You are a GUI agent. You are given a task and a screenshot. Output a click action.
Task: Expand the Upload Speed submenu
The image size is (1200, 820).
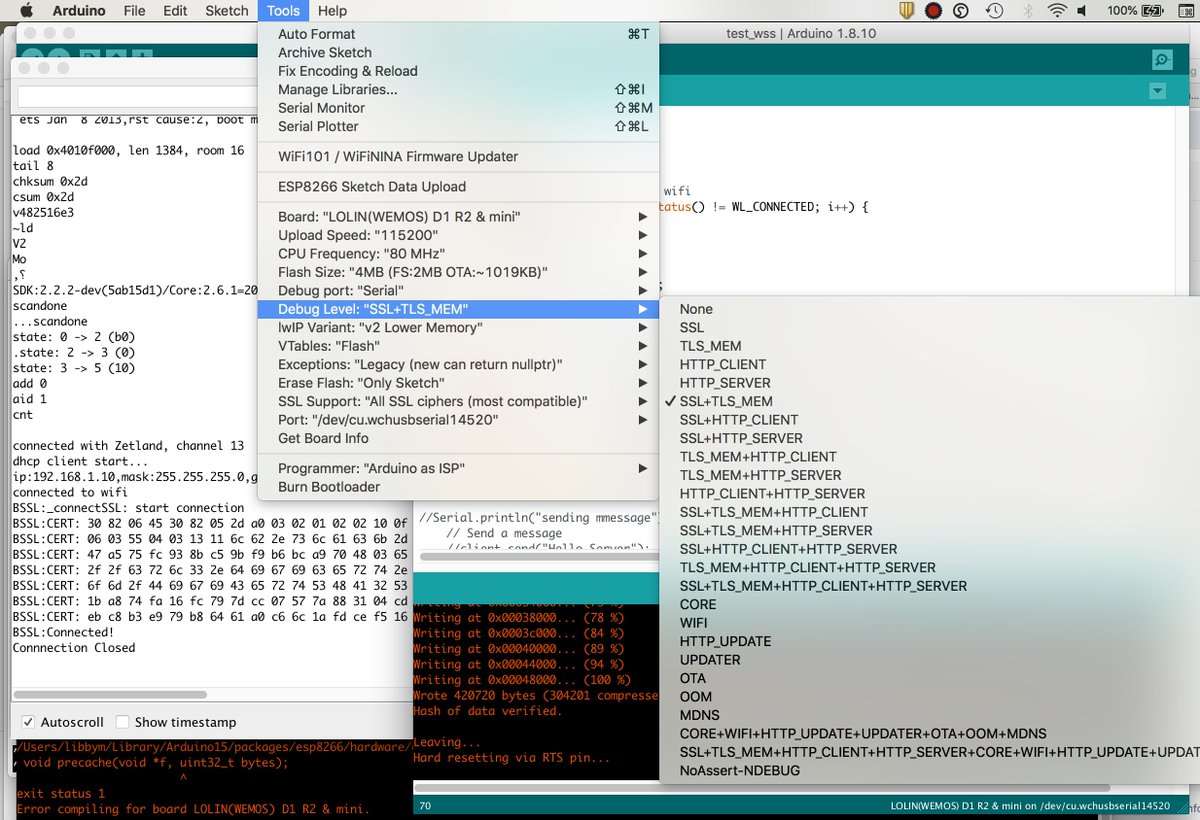(x=458, y=235)
